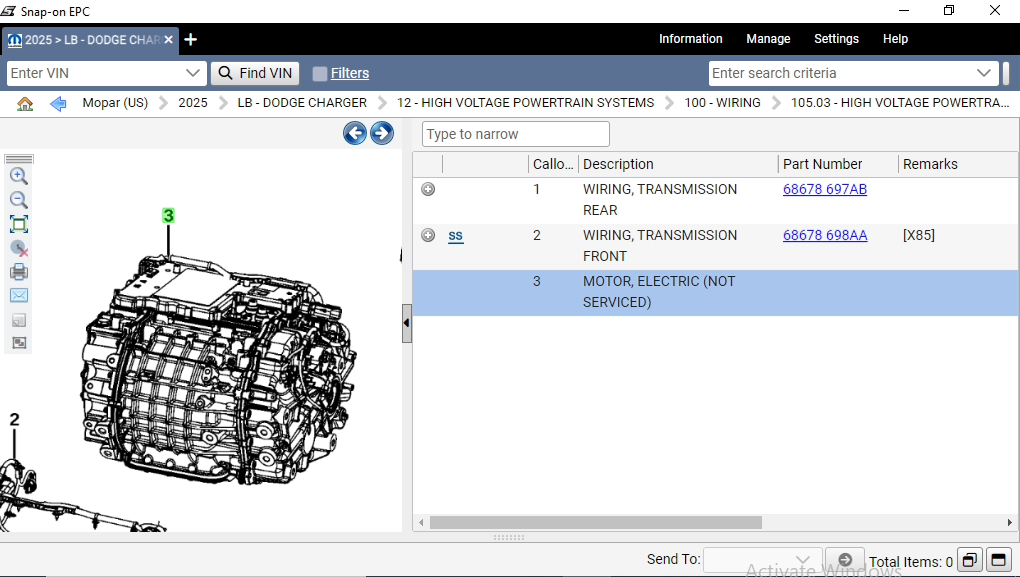Open the Manage menu
This screenshot has width=1020, height=577.
[x=768, y=39]
